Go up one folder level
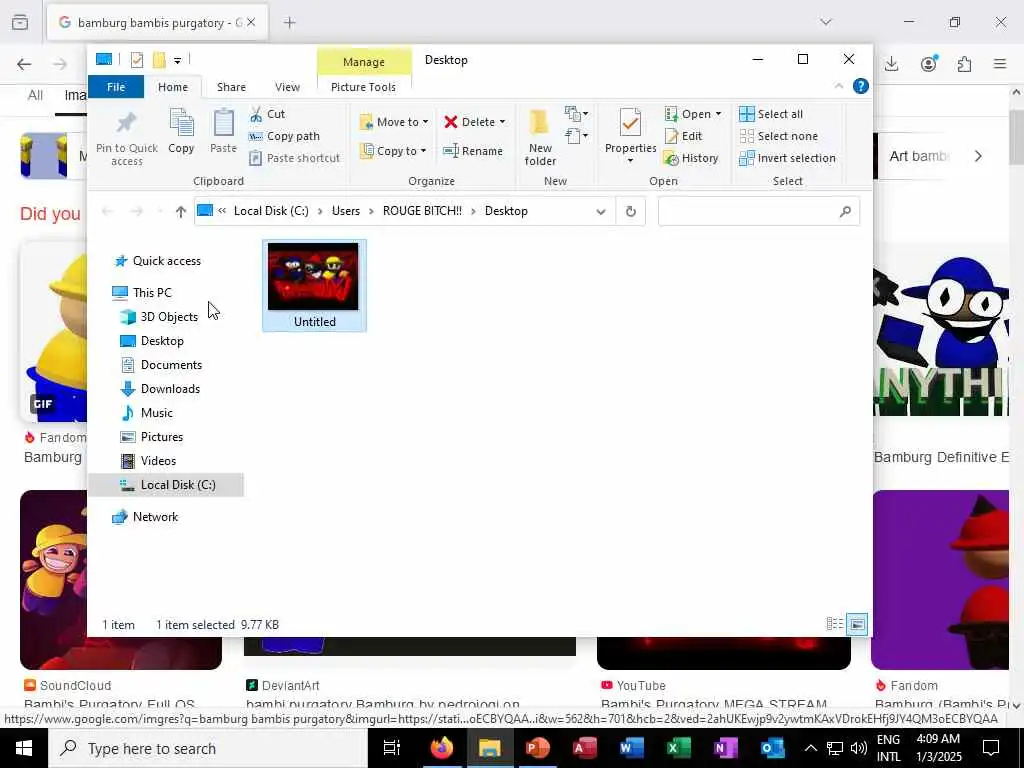The width and height of the screenshot is (1024, 768). [x=181, y=211]
